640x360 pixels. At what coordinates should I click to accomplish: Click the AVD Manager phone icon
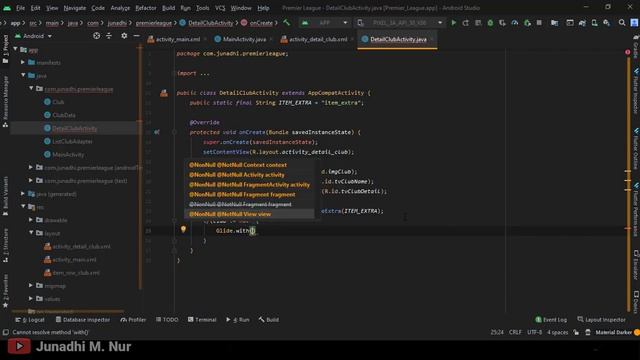pos(594,23)
